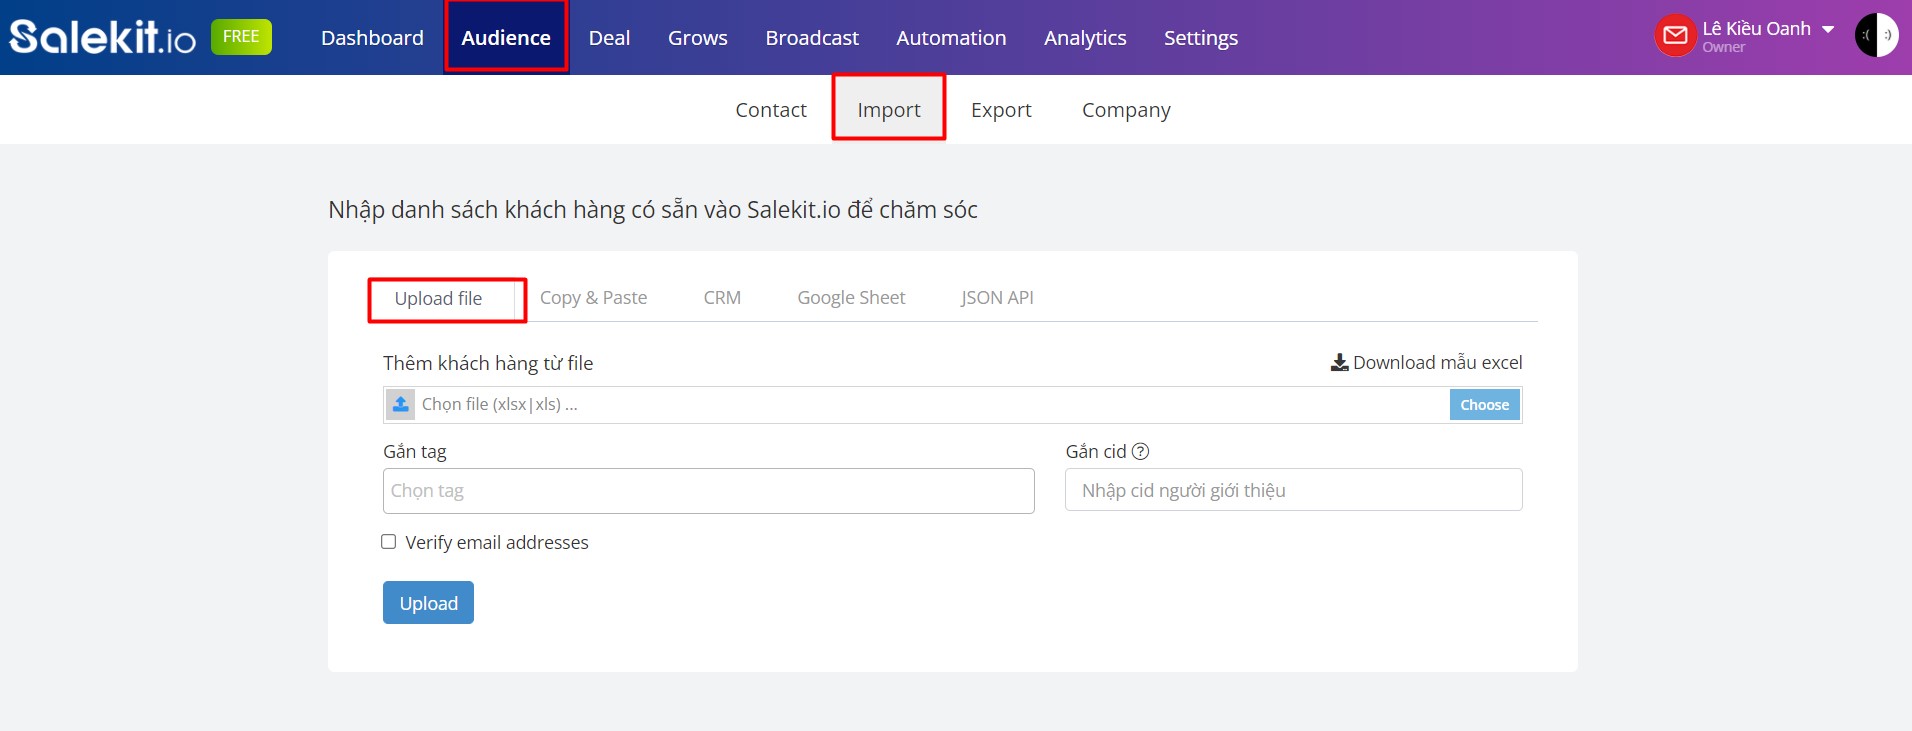
Task: Click the Chọn file (xlsx|xls) input field
Action: coord(952,405)
